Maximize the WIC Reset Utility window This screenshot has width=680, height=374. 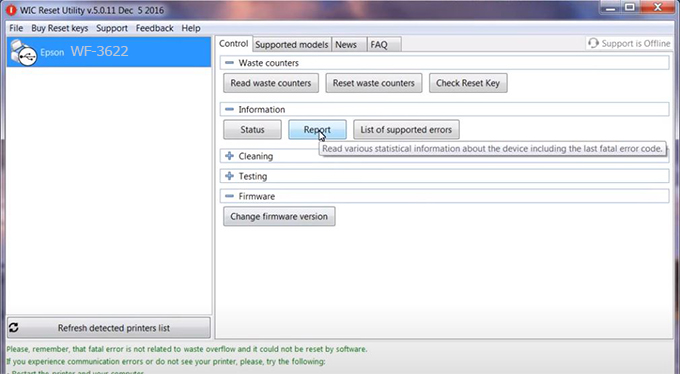(x=630, y=7)
